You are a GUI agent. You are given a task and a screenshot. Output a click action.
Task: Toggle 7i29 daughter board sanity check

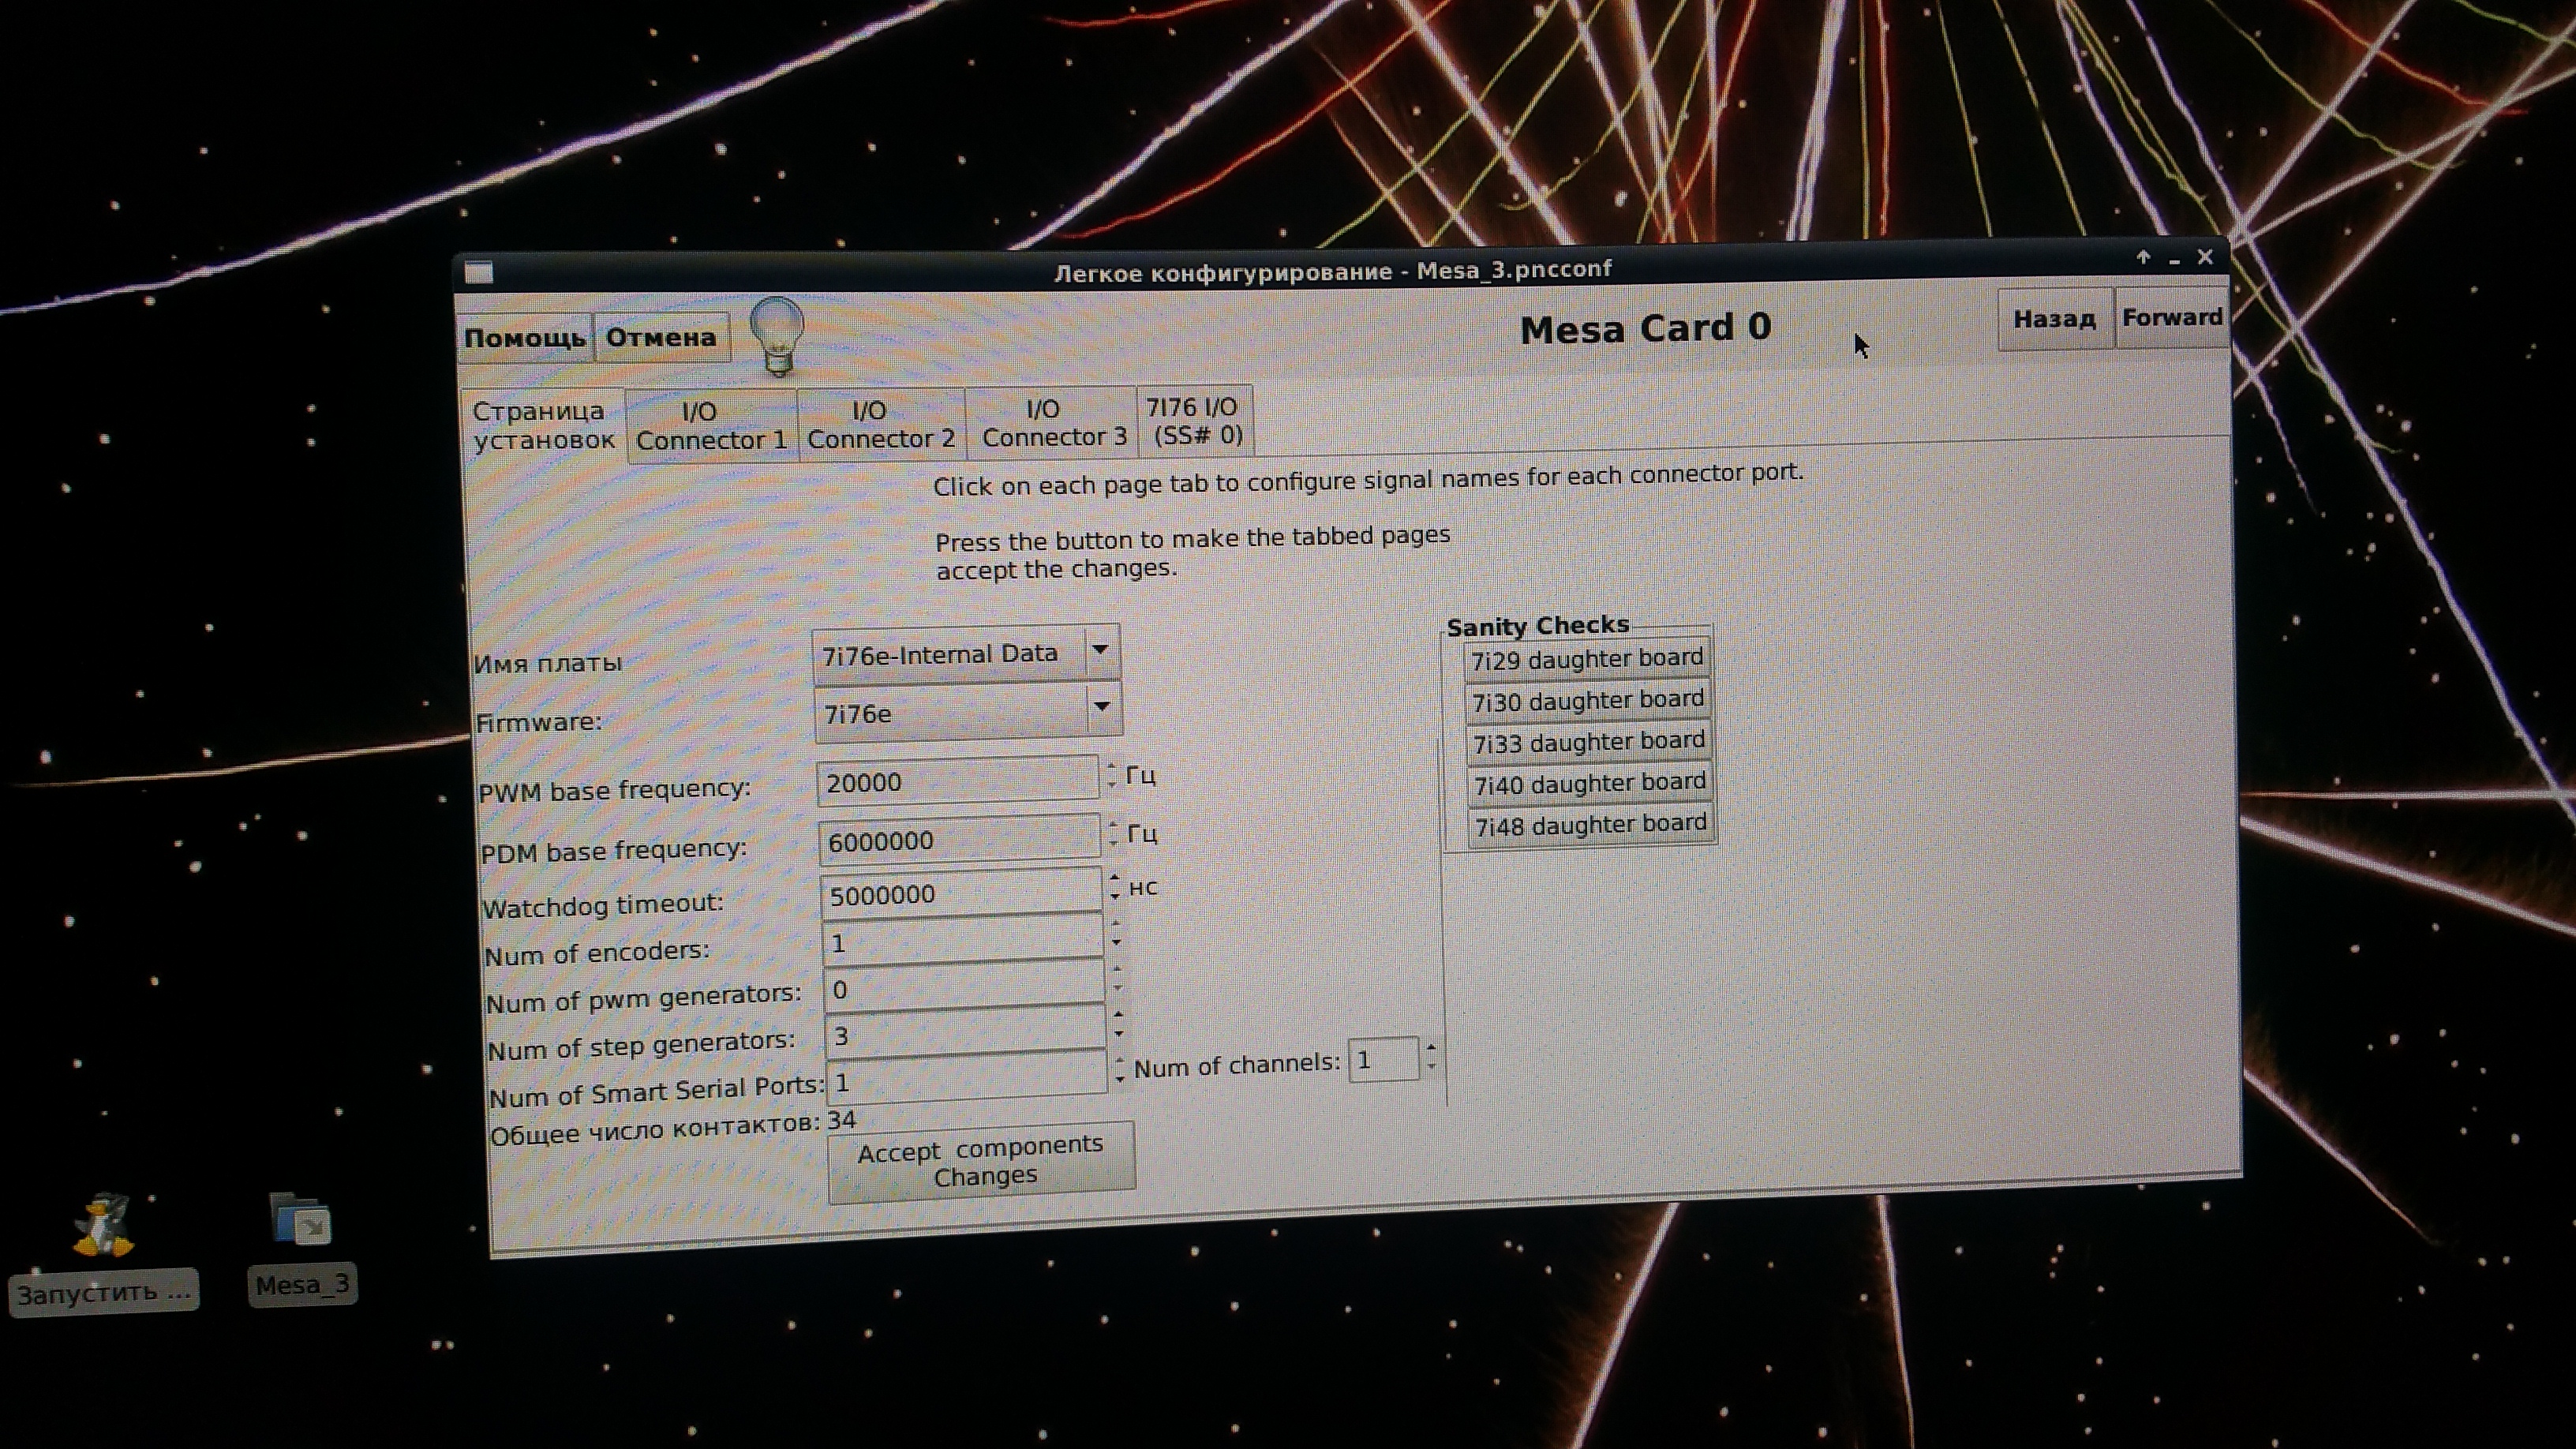(x=1586, y=659)
